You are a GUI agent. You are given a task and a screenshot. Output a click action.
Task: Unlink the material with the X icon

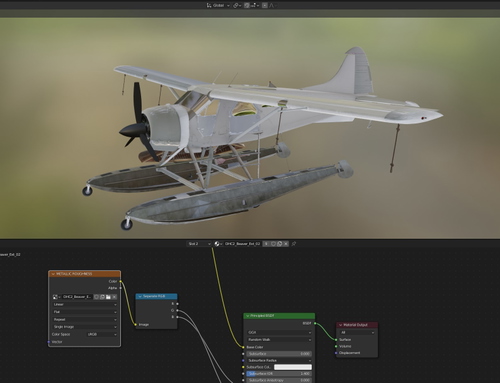point(286,244)
